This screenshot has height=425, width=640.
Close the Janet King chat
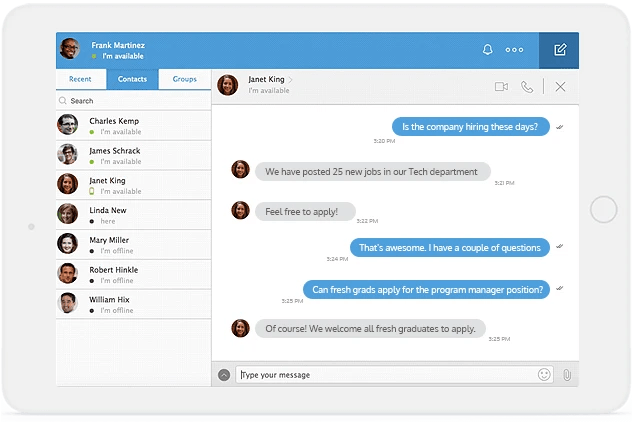tap(560, 87)
